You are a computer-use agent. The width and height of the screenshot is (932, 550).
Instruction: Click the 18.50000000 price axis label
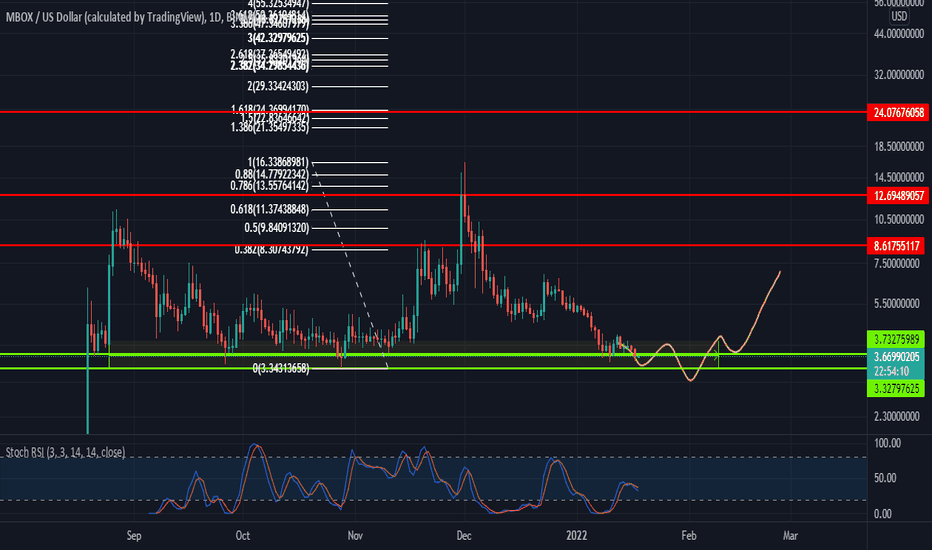pos(899,146)
